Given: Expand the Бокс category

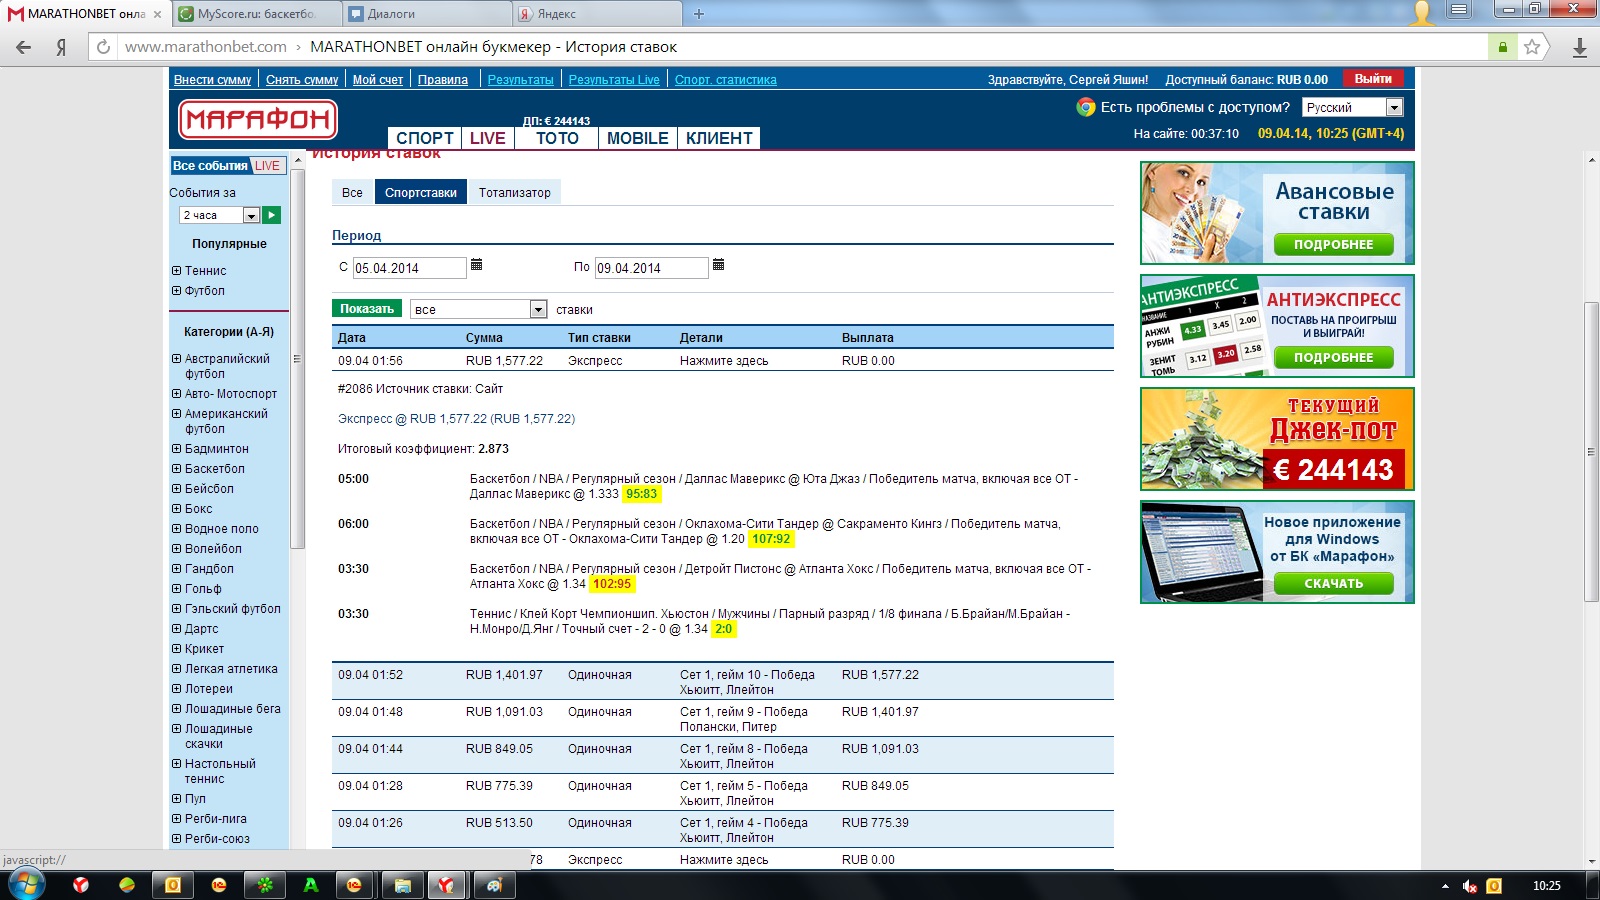Looking at the screenshot, I should [176, 508].
